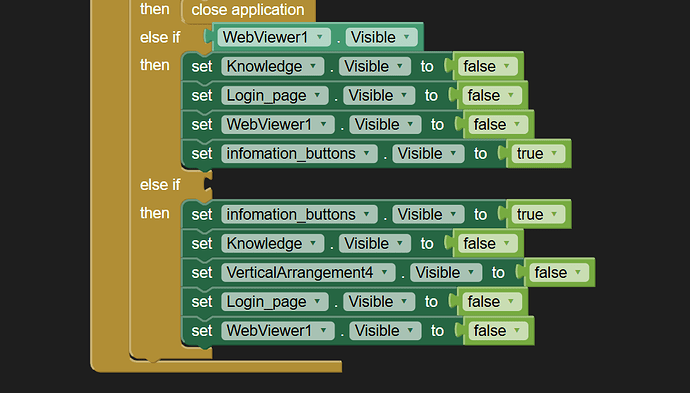
Task: Change true value on upper infomation_buttons row
Action: point(539,154)
